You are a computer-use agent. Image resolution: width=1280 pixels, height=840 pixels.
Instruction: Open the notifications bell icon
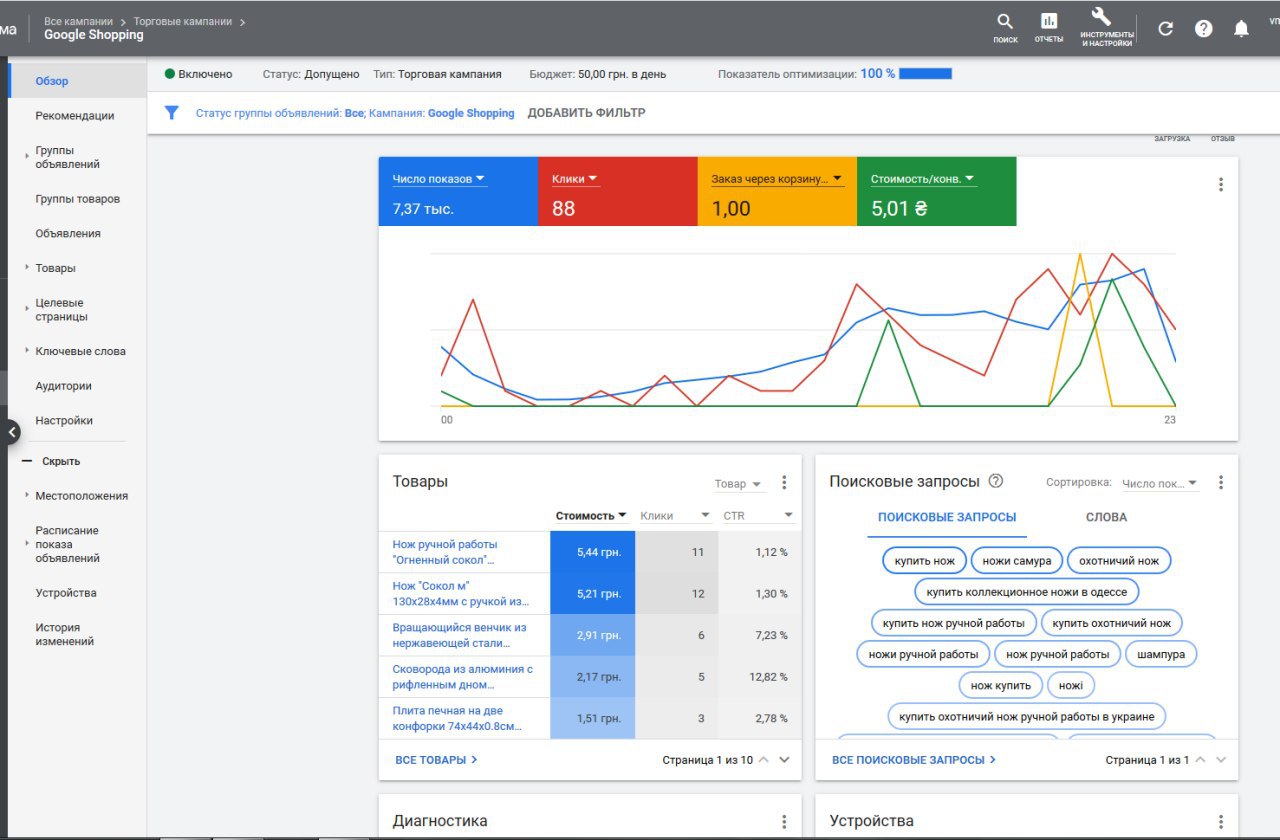[x=1241, y=29]
